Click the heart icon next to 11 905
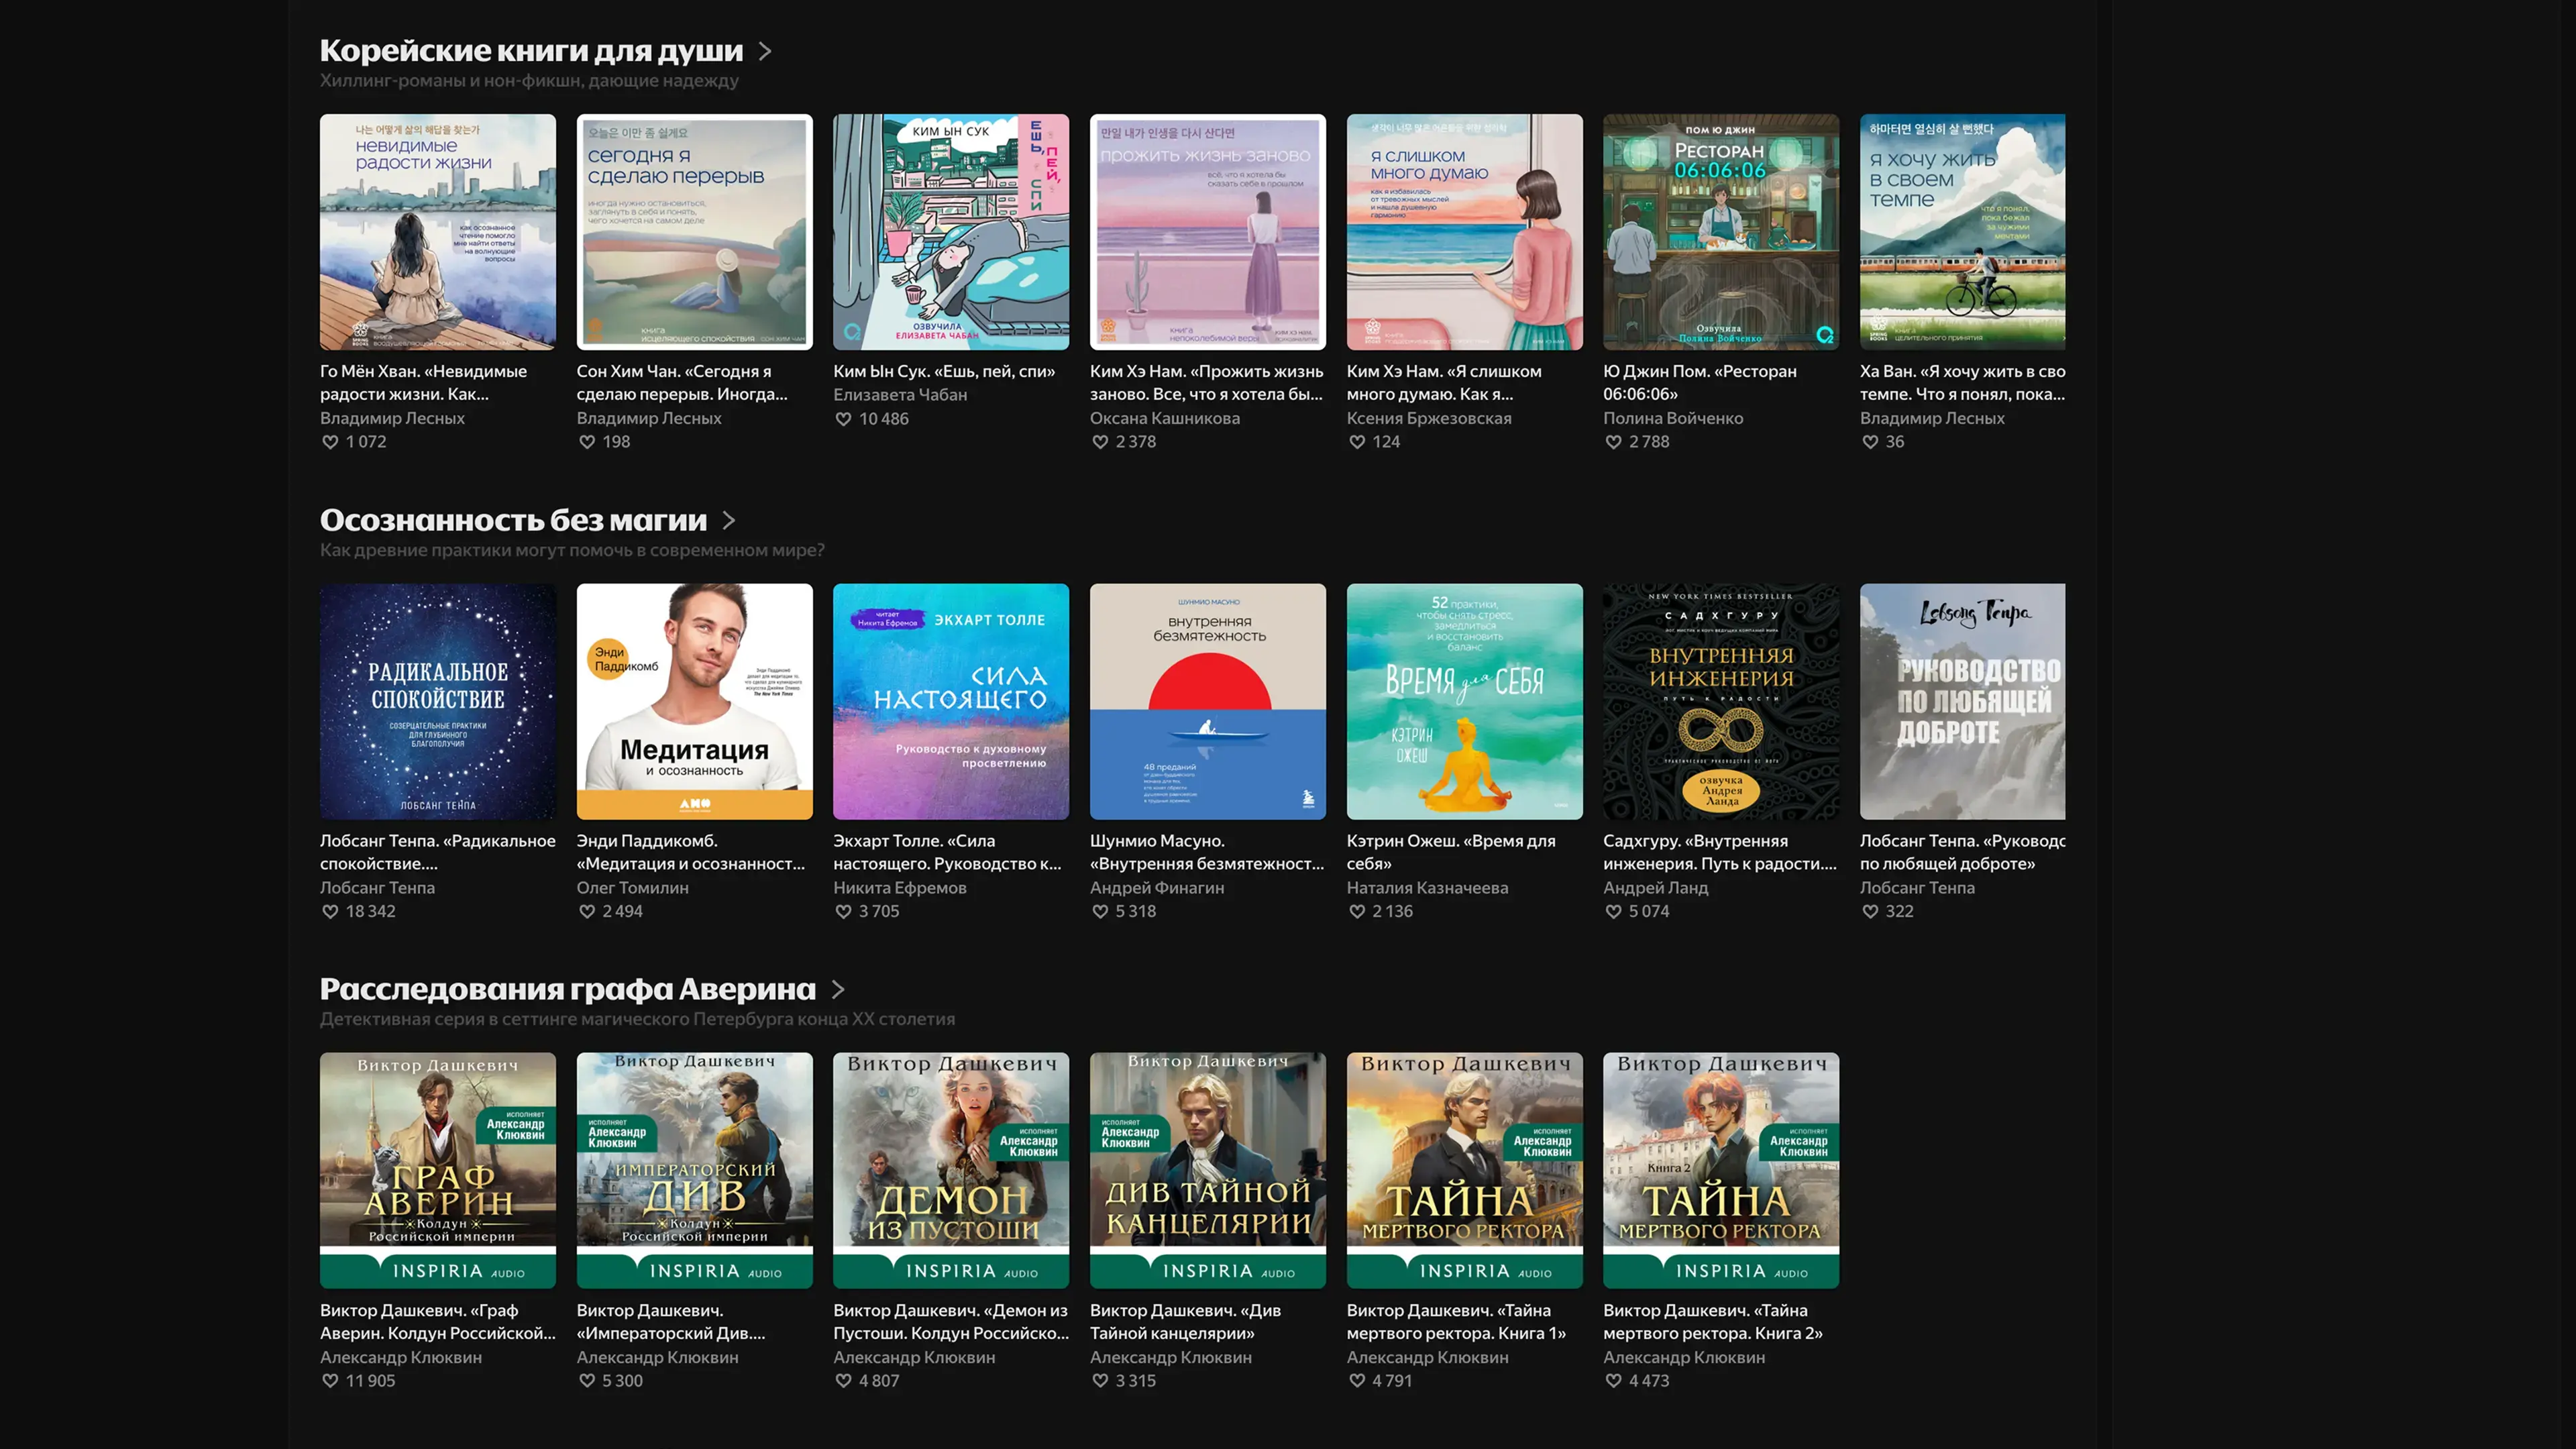This screenshot has height=1449, width=2576. pos(330,1380)
